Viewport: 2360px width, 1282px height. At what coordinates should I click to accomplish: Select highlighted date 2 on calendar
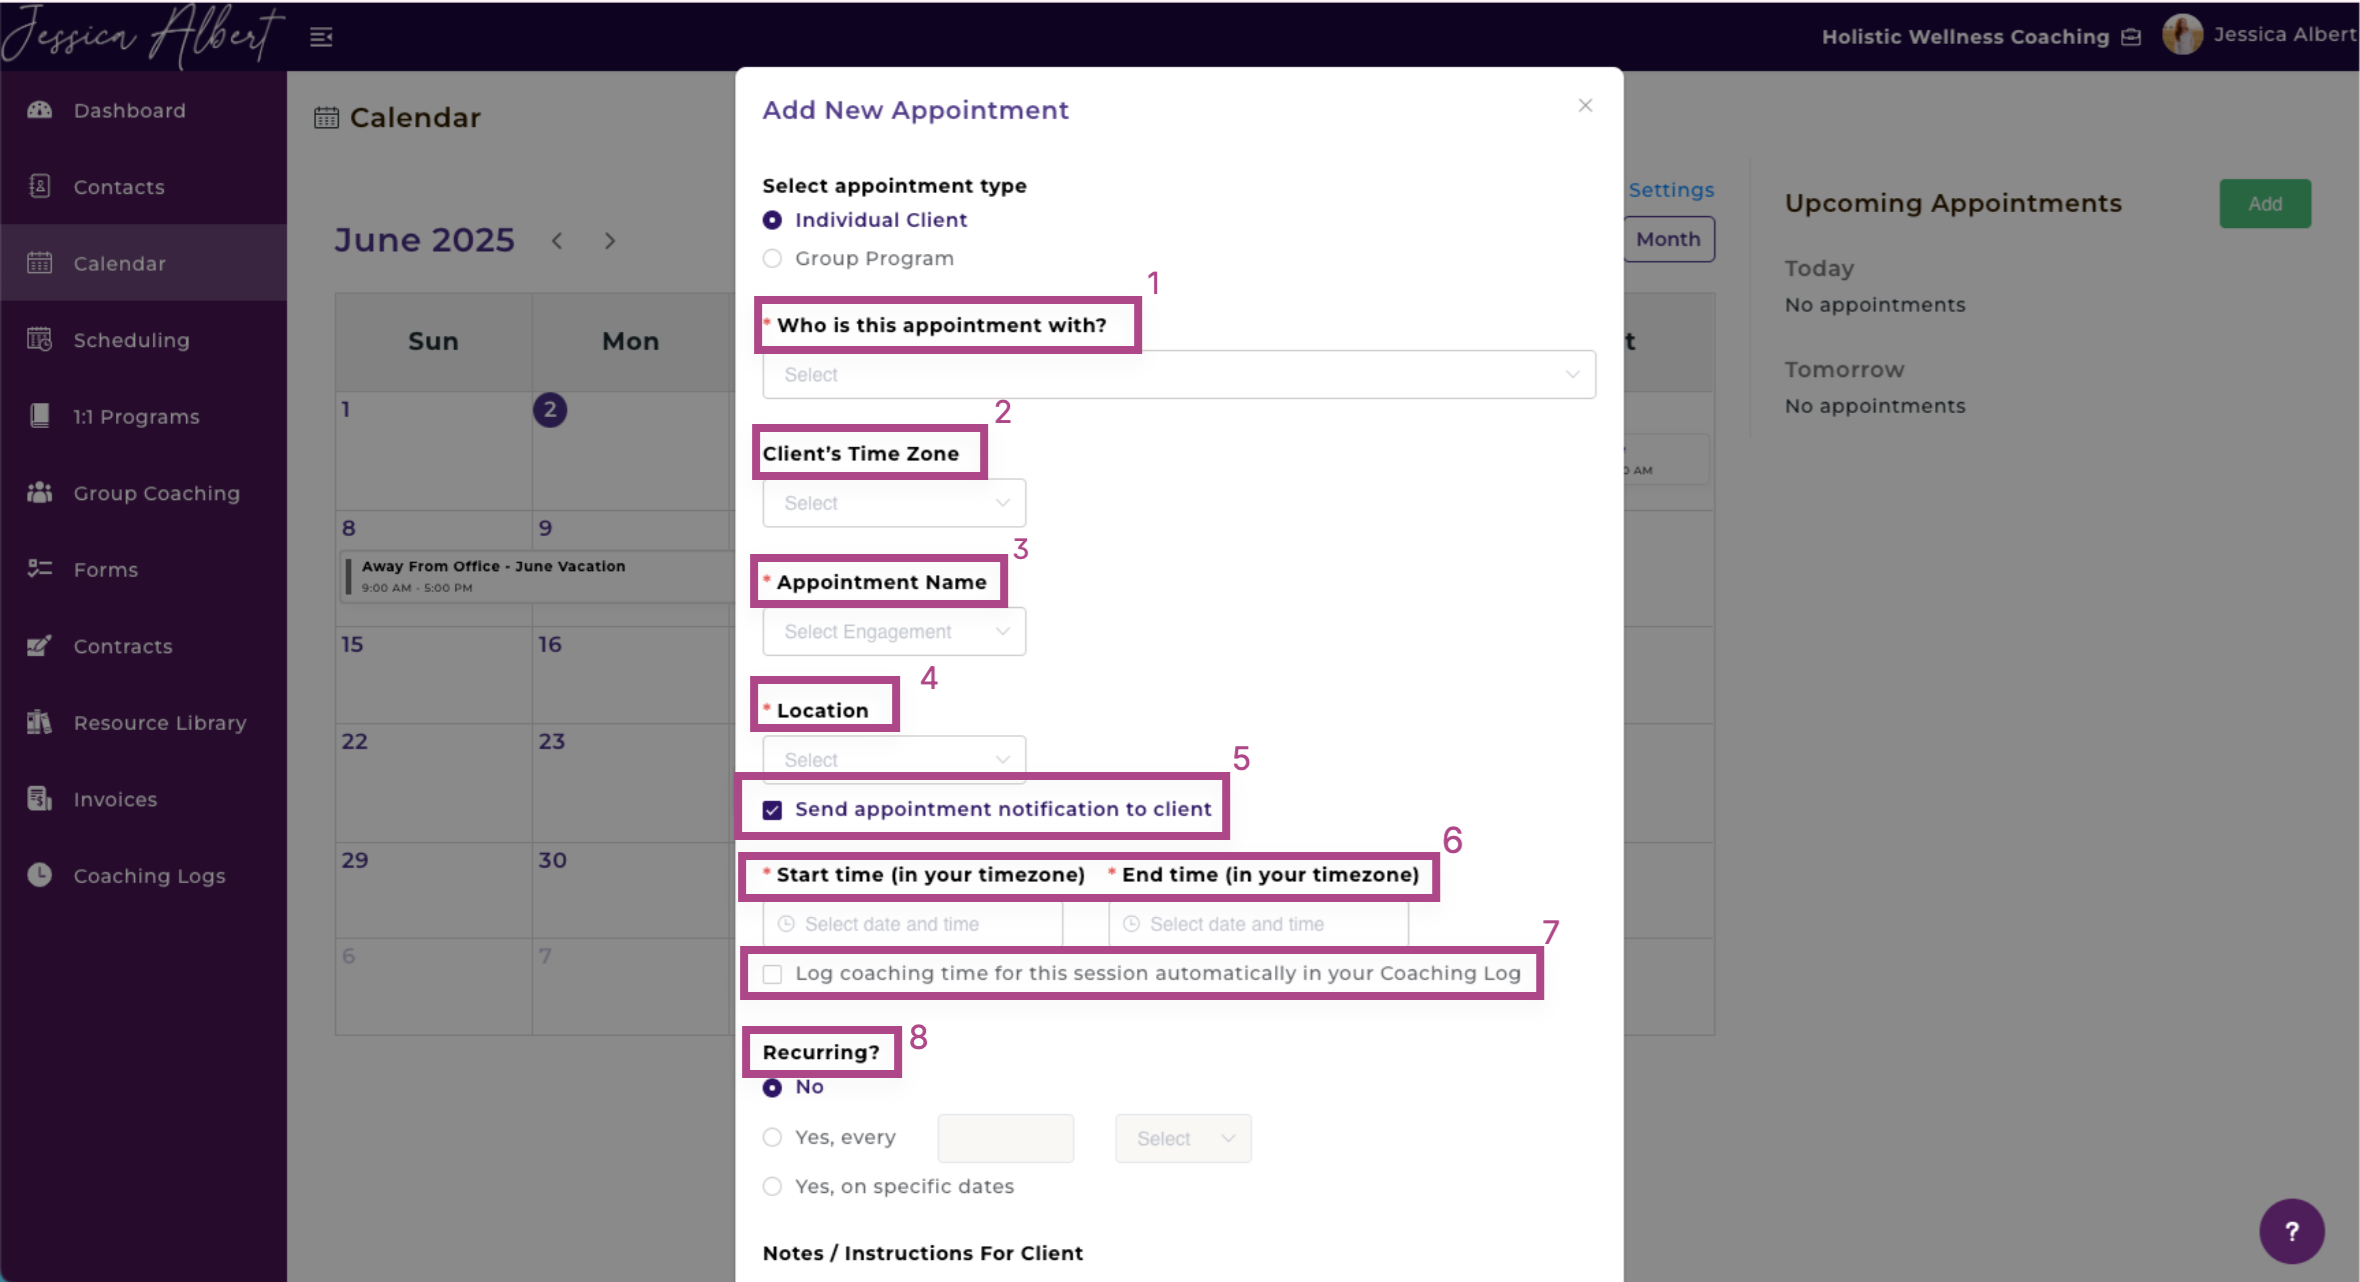(550, 410)
